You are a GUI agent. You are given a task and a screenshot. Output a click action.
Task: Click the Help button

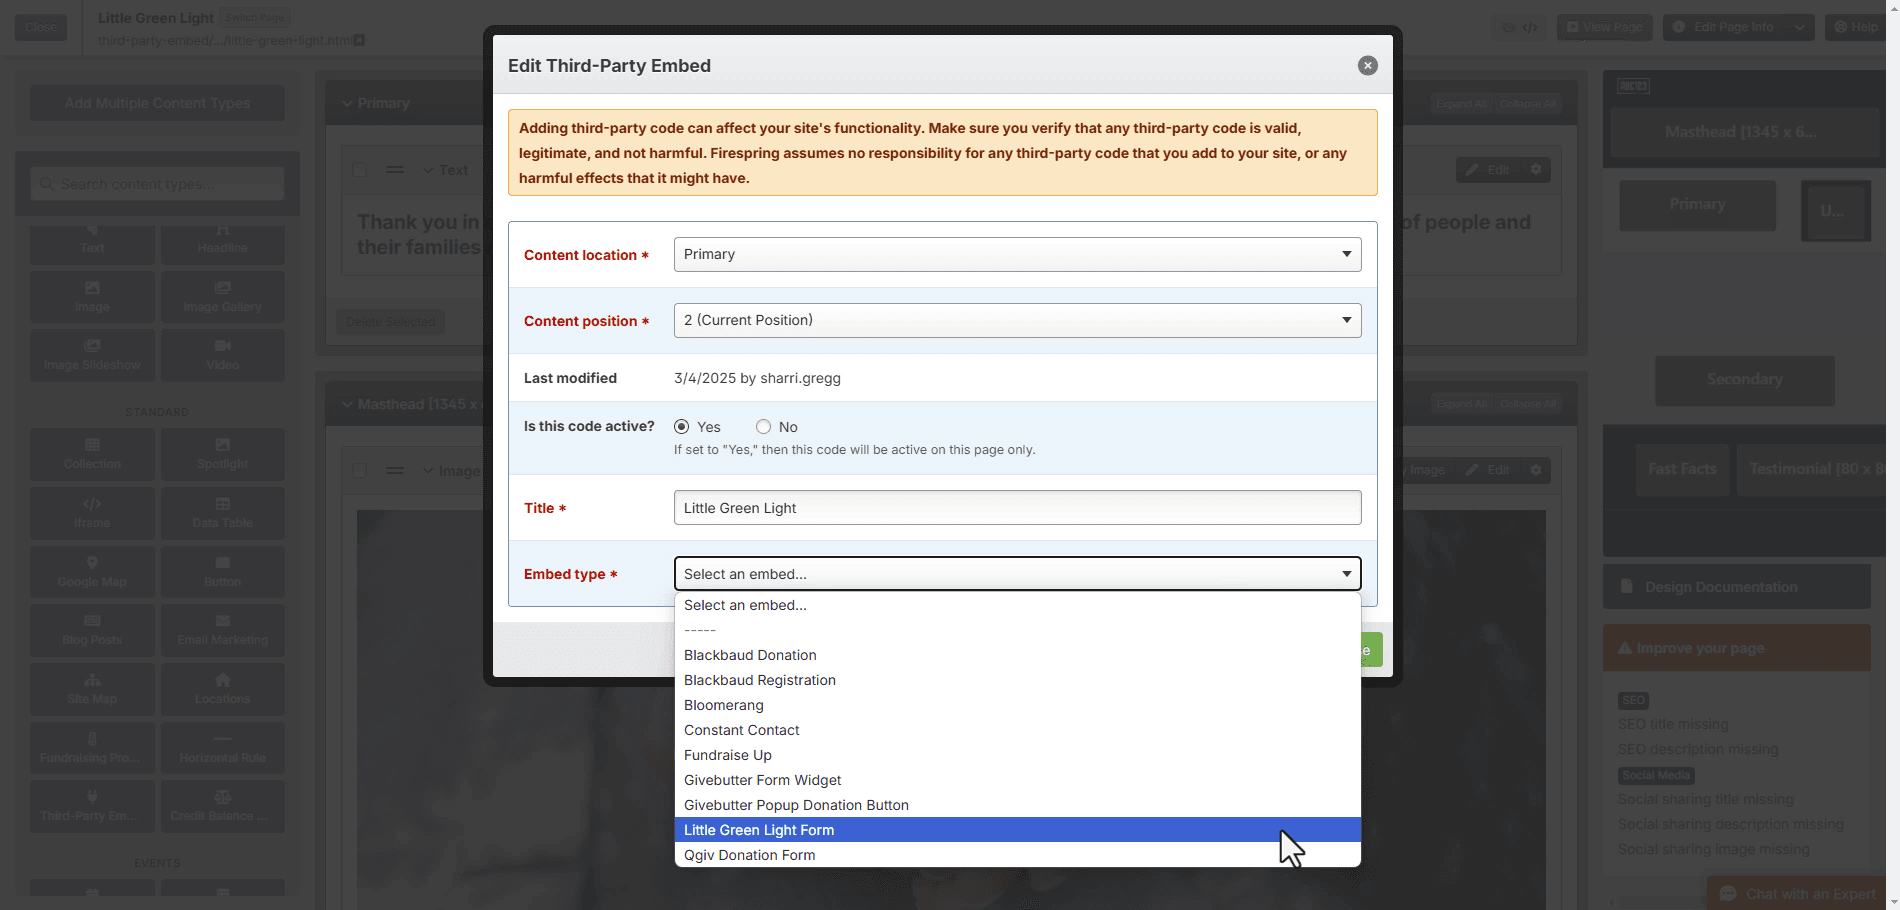tap(1856, 27)
